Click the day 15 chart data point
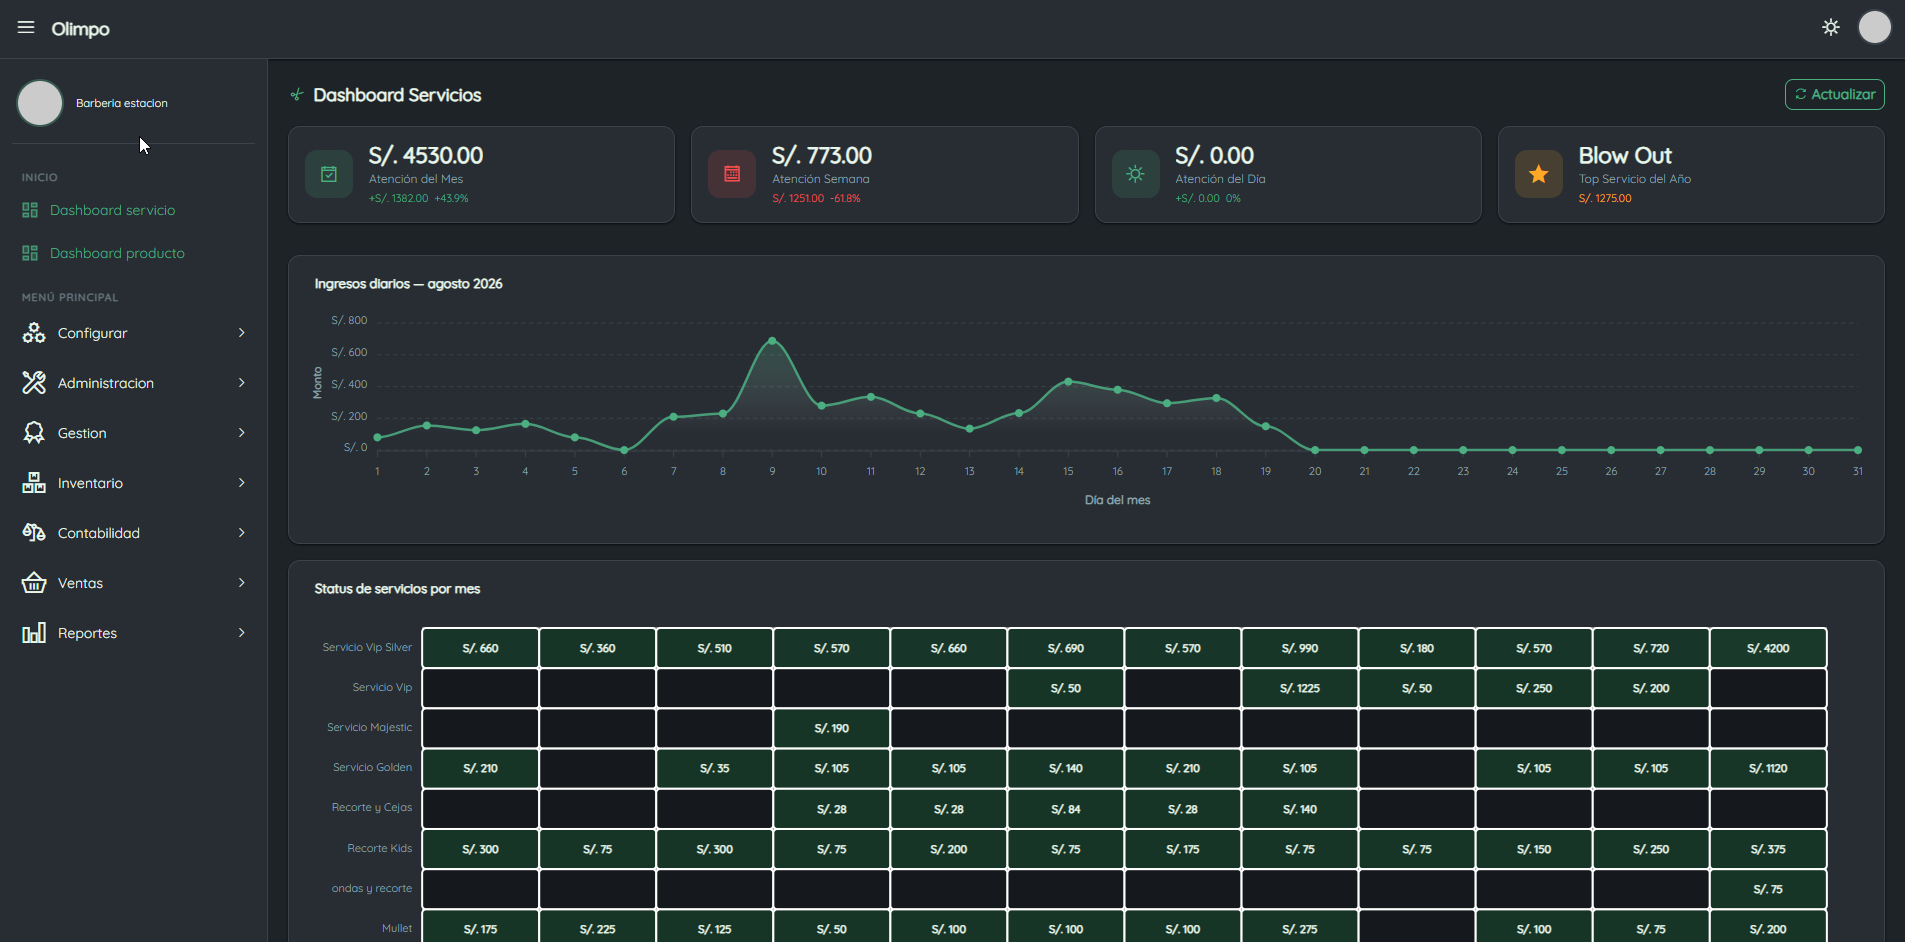1907x942 pixels. point(1068,382)
